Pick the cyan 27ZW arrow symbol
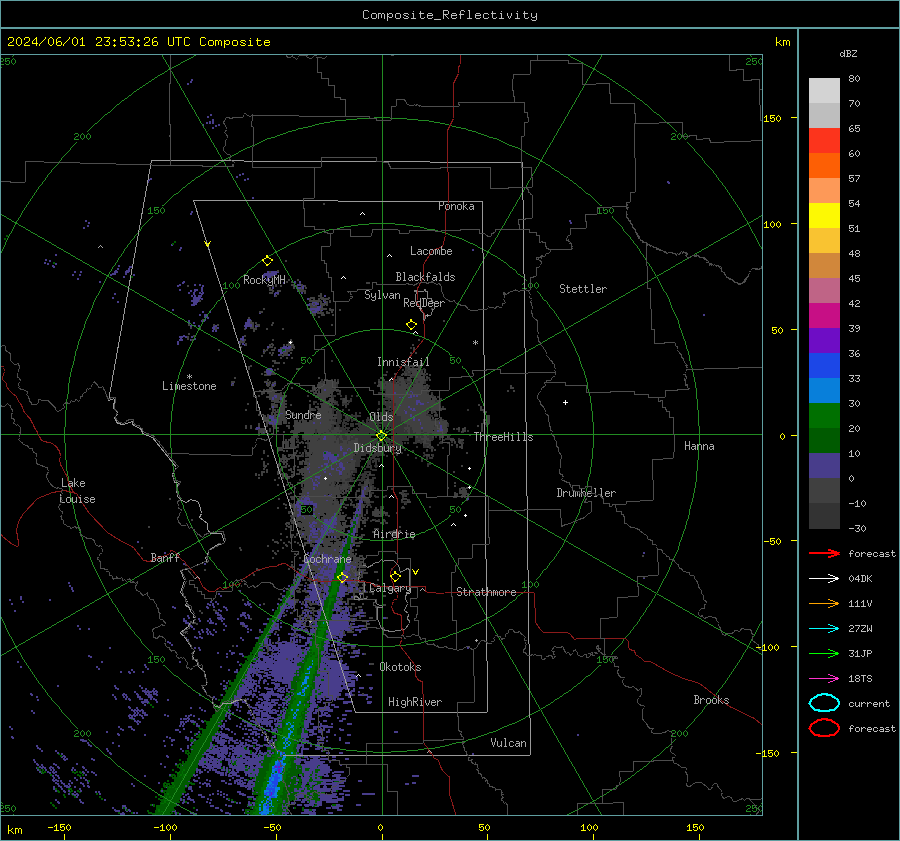The height and width of the screenshot is (841, 900). pos(824,629)
